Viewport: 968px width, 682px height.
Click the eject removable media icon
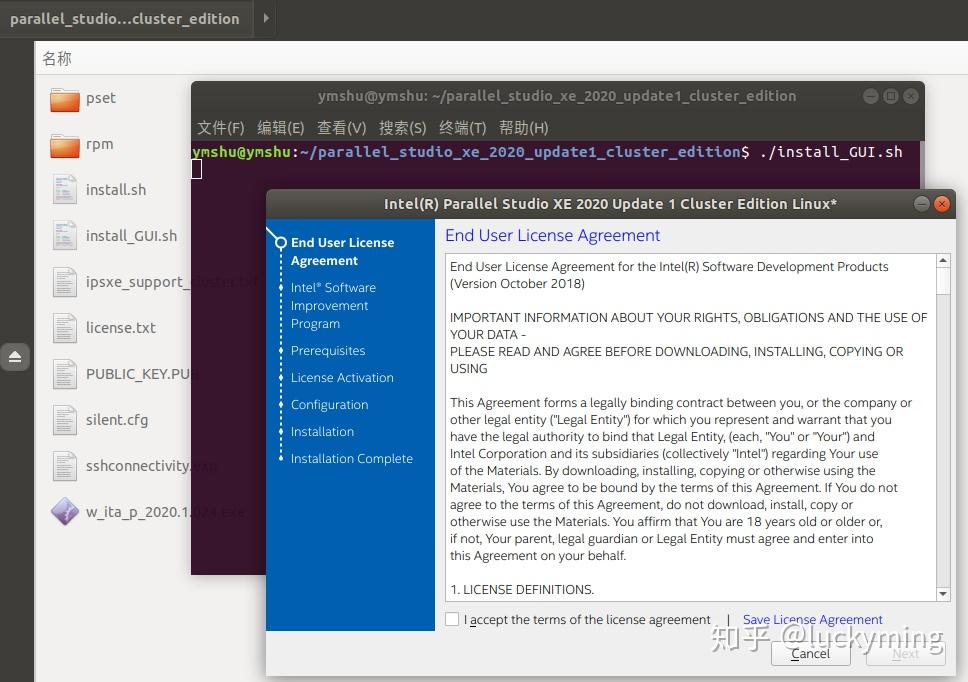coord(15,356)
